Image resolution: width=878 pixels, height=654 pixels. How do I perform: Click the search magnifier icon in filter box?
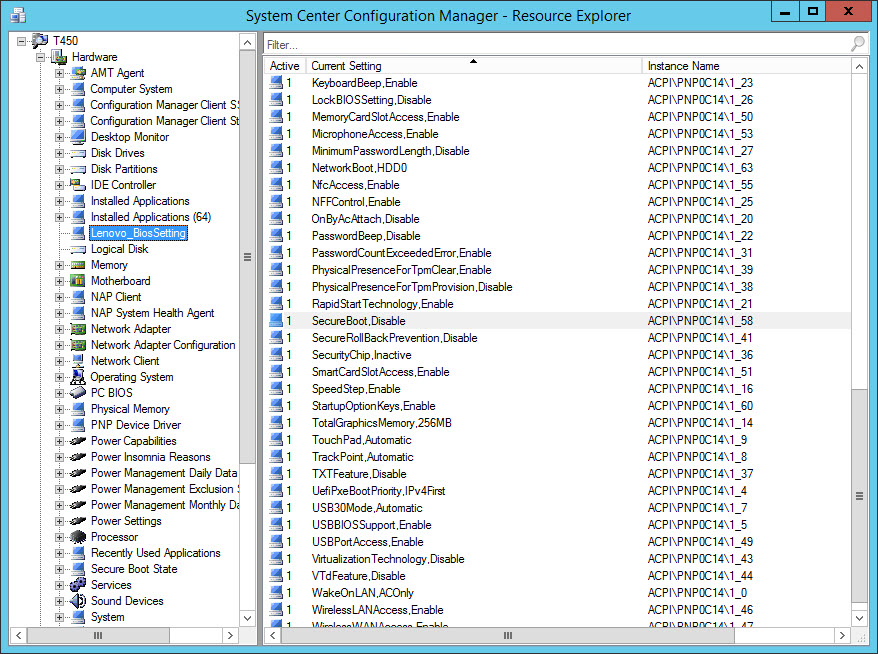tap(857, 44)
